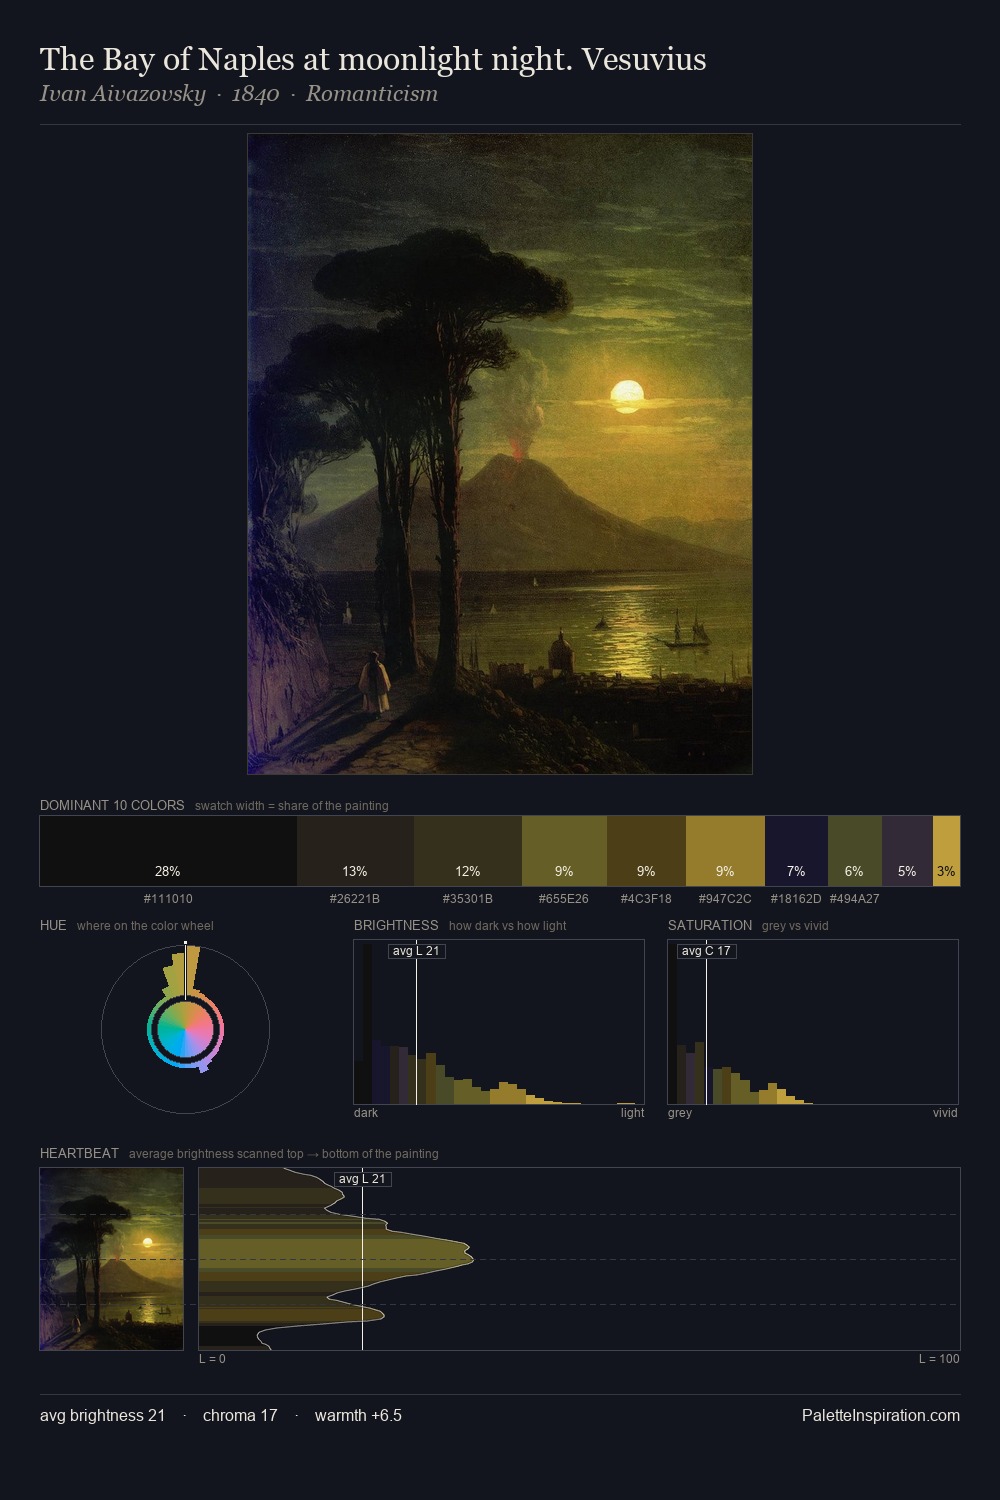Select the brown #4C3F18 swatch
This screenshot has height=1500, width=1000.
(x=646, y=851)
